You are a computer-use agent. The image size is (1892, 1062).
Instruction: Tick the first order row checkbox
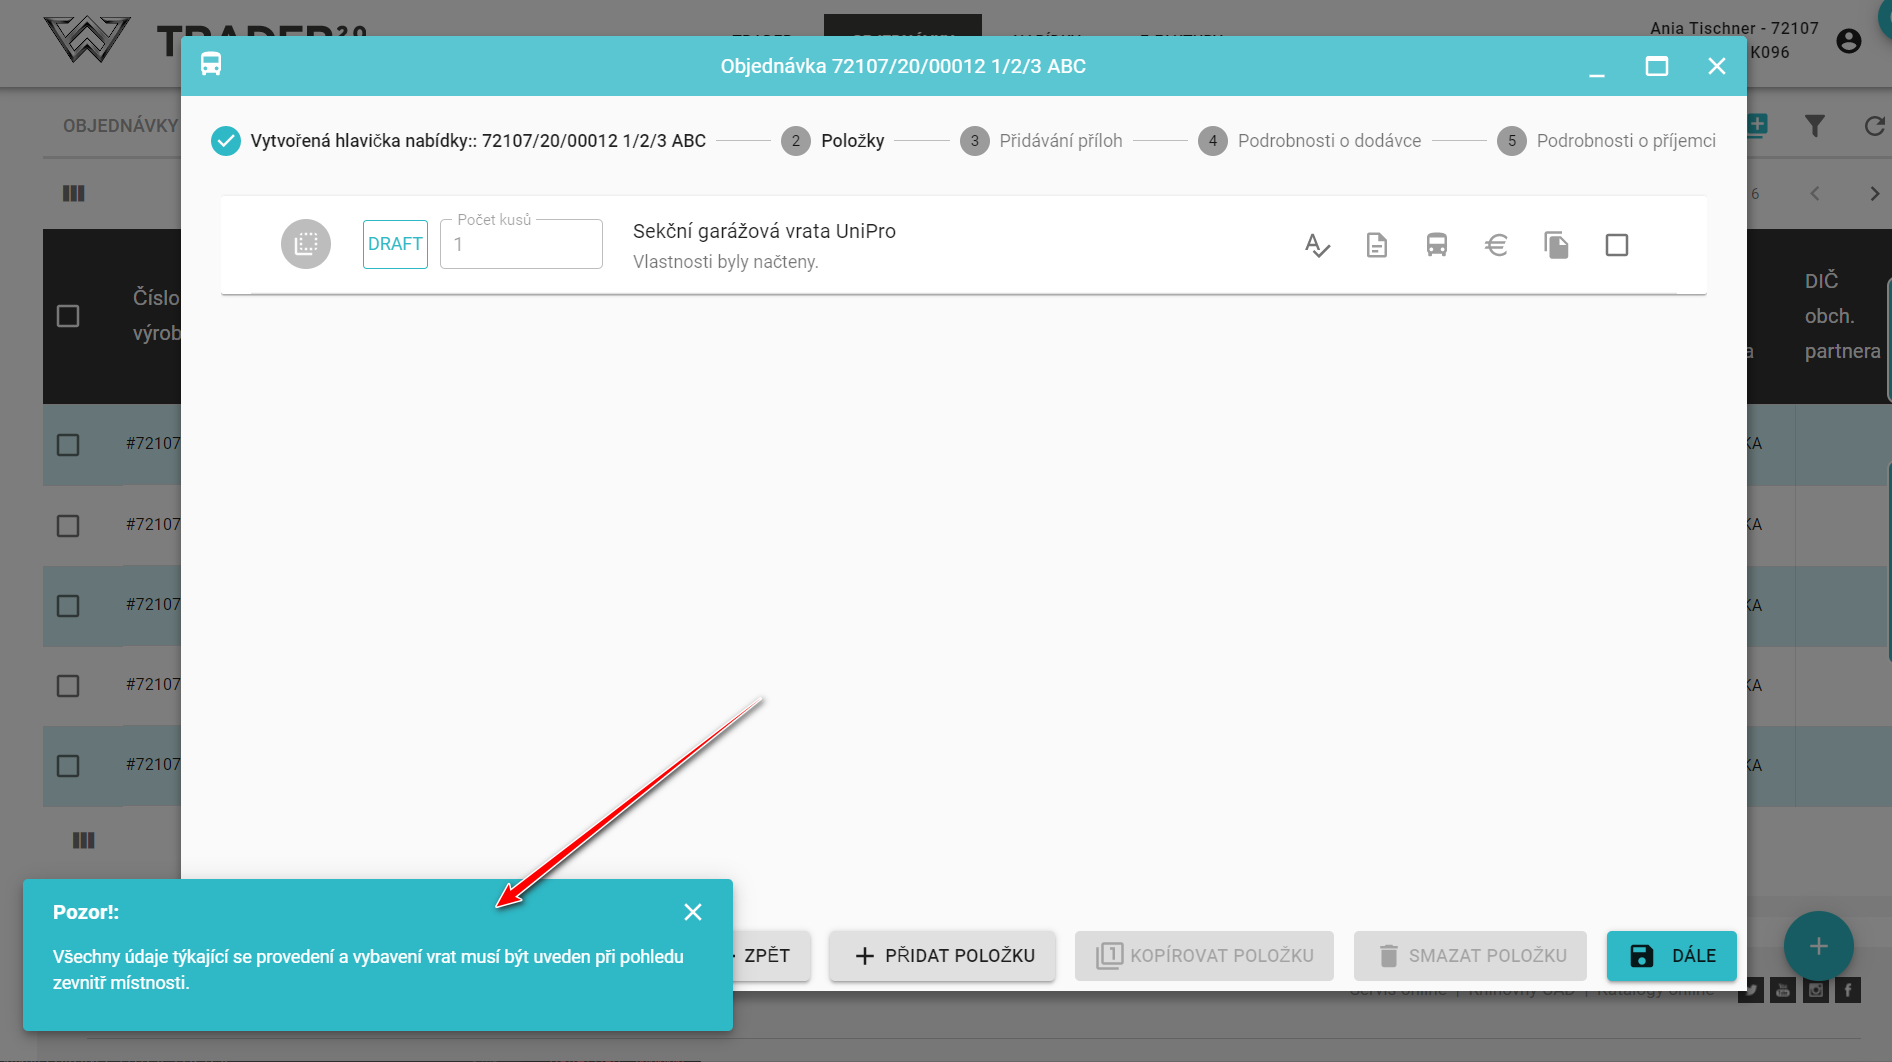coord(68,445)
